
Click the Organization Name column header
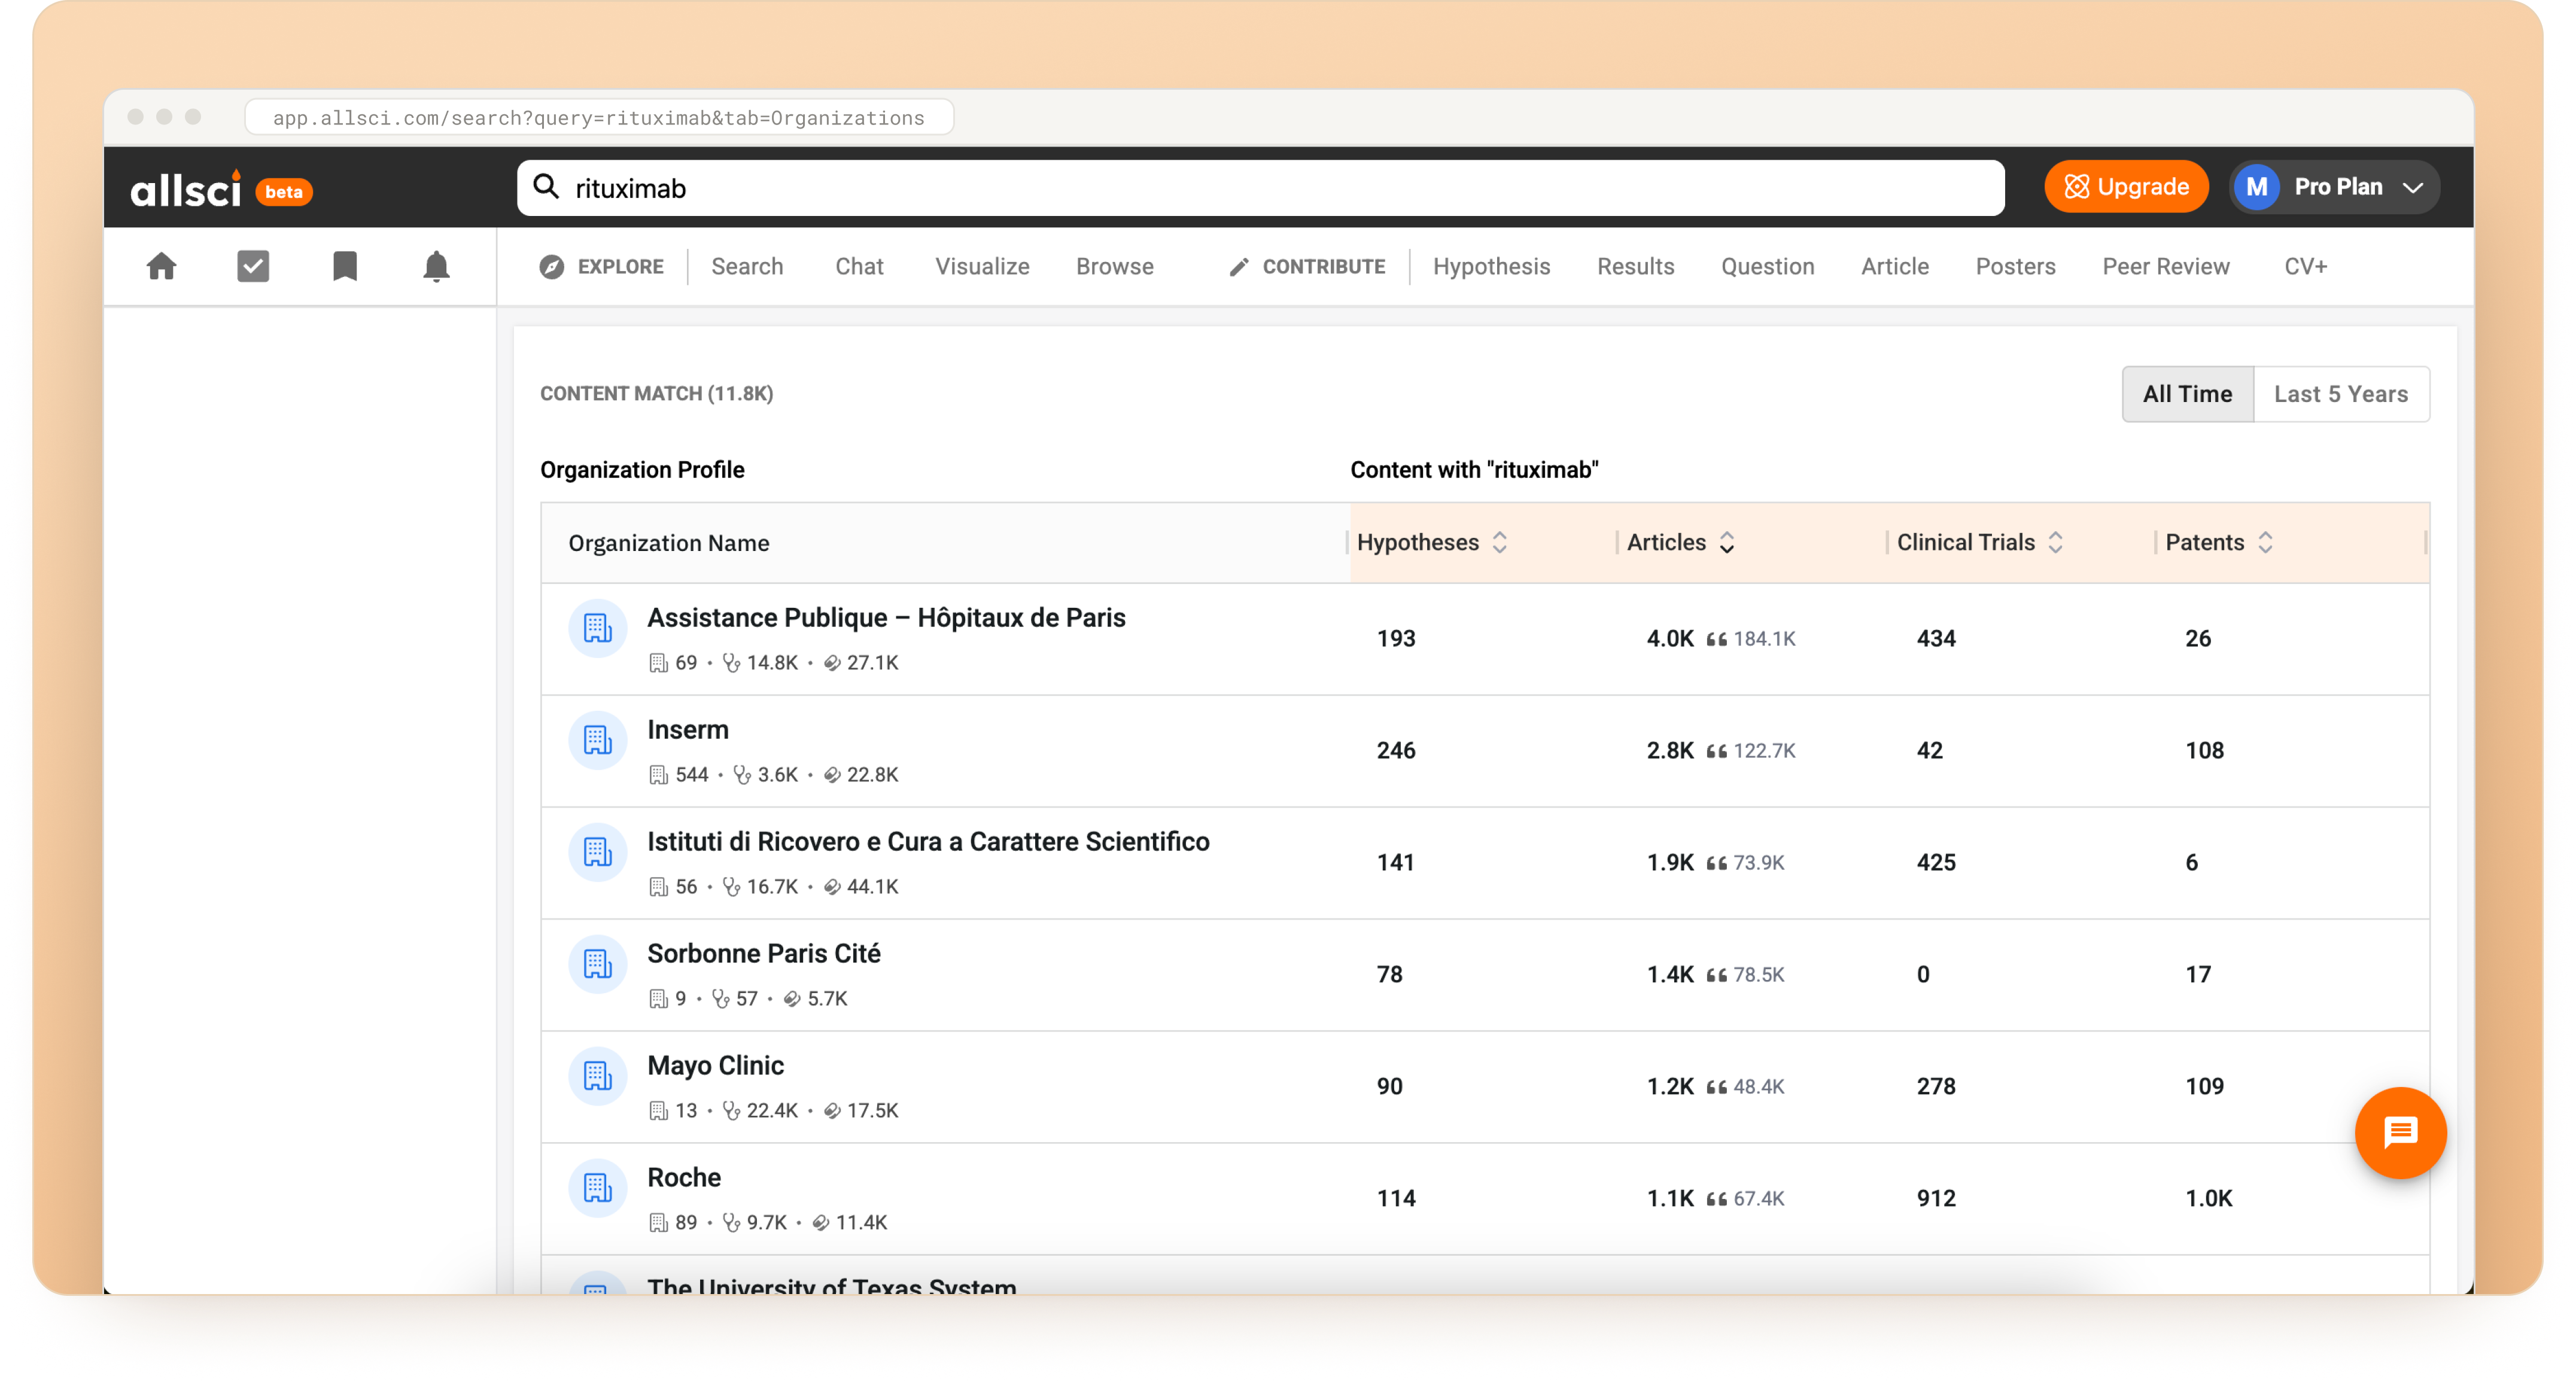point(669,543)
